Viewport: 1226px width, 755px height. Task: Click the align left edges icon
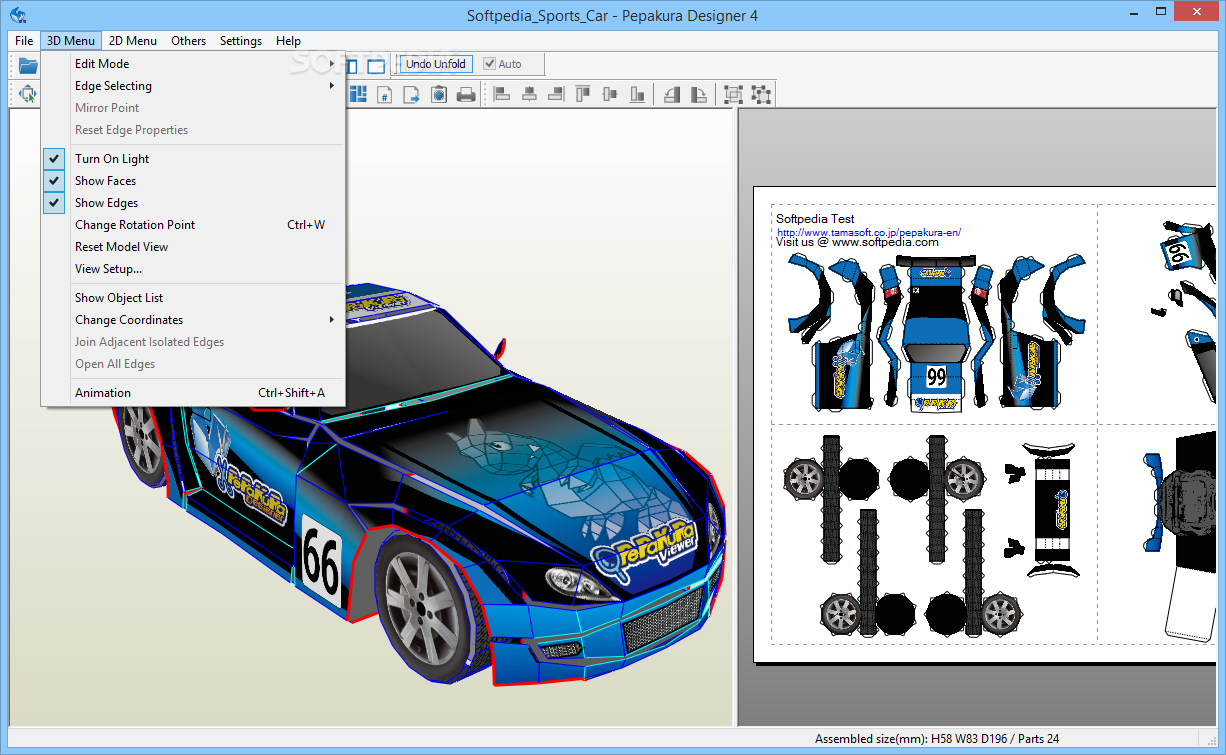(502, 94)
